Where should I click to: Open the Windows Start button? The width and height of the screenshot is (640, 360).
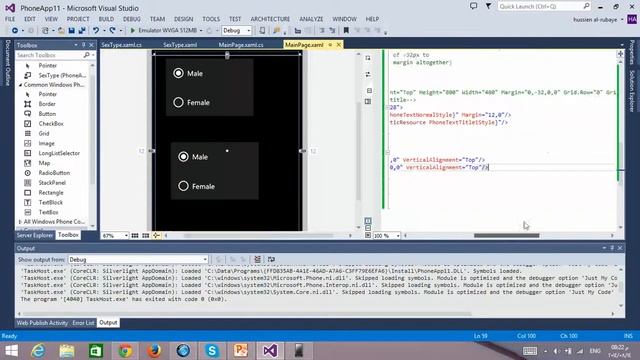point(11,351)
